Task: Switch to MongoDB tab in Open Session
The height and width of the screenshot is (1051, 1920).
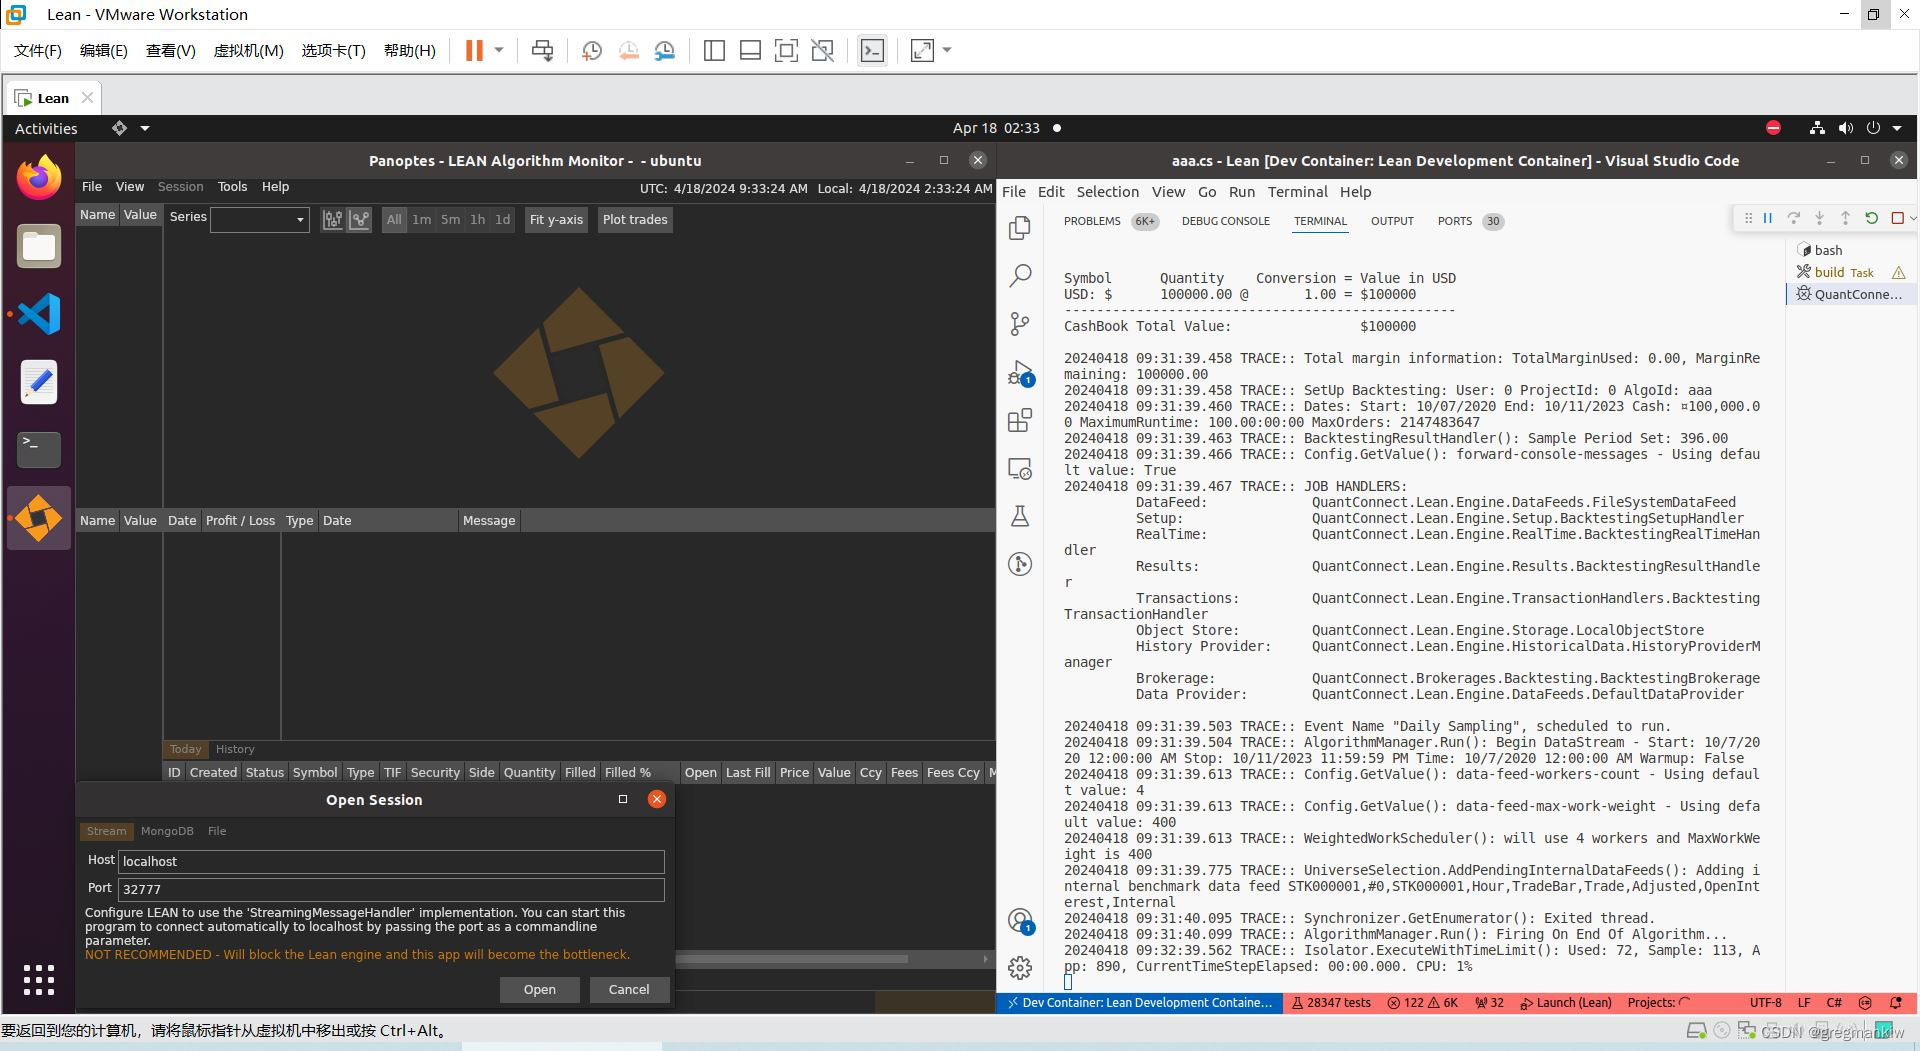Action: coord(167,831)
